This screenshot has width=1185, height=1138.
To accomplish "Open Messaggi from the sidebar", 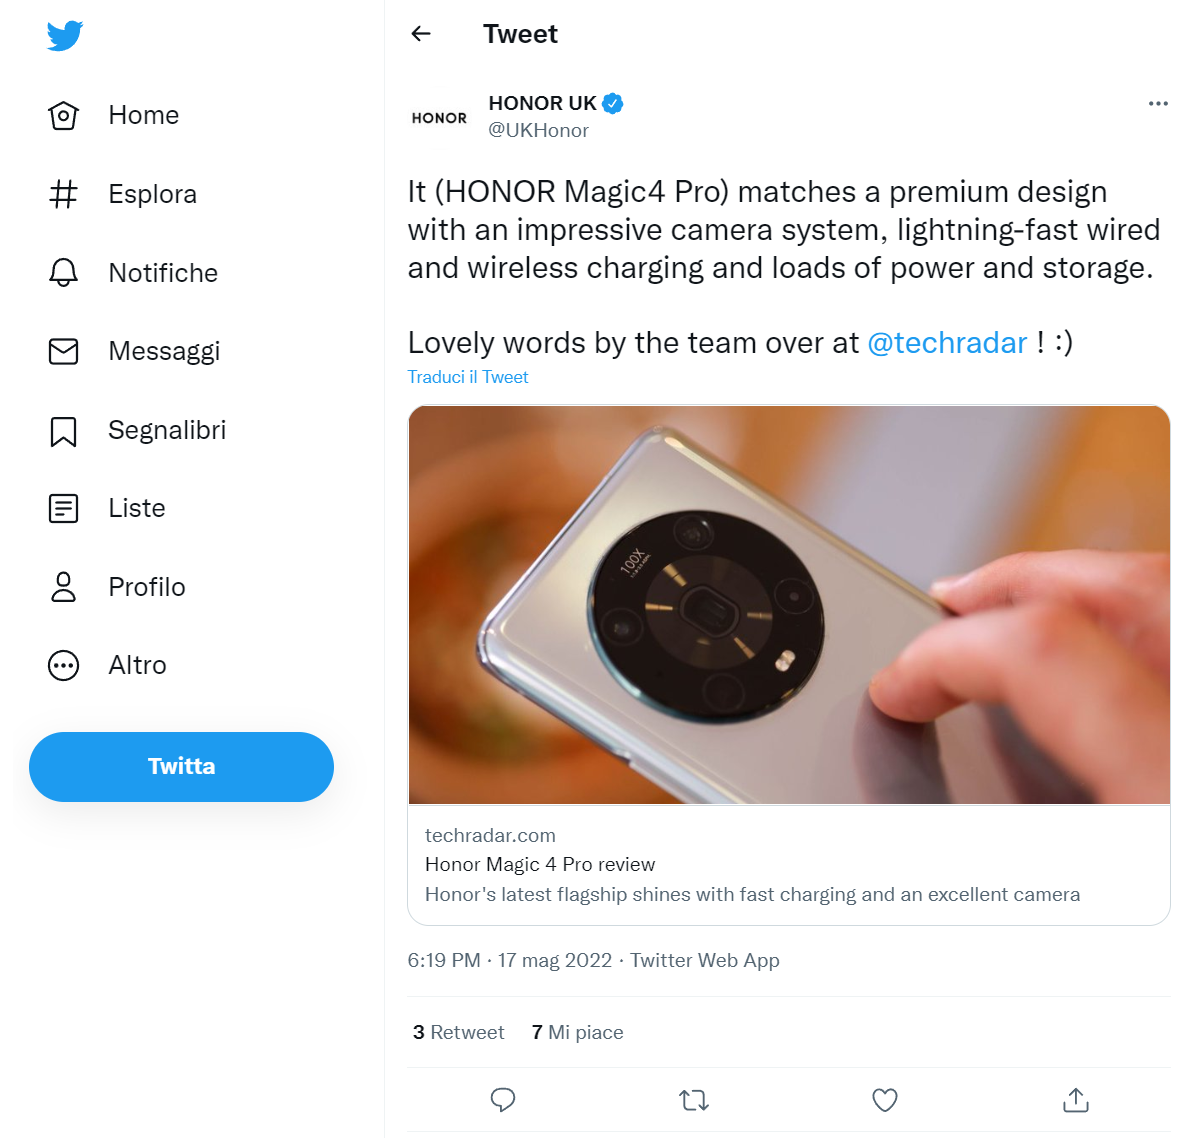I will tap(163, 351).
